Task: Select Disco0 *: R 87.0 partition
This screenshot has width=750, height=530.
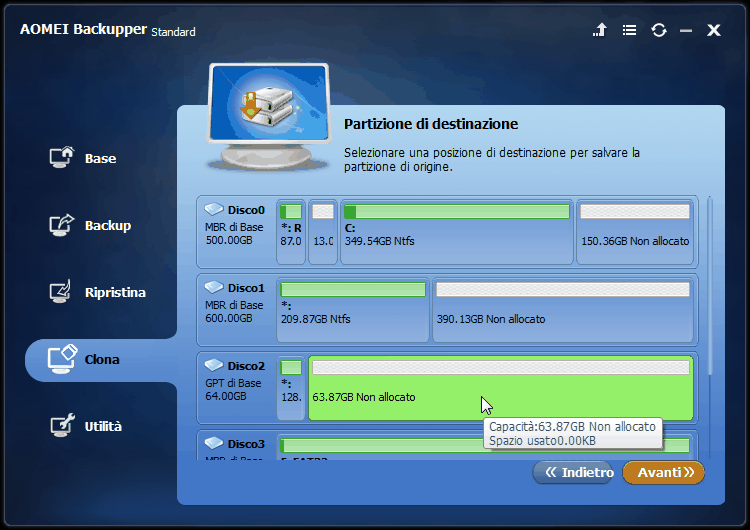Action: coord(291,232)
